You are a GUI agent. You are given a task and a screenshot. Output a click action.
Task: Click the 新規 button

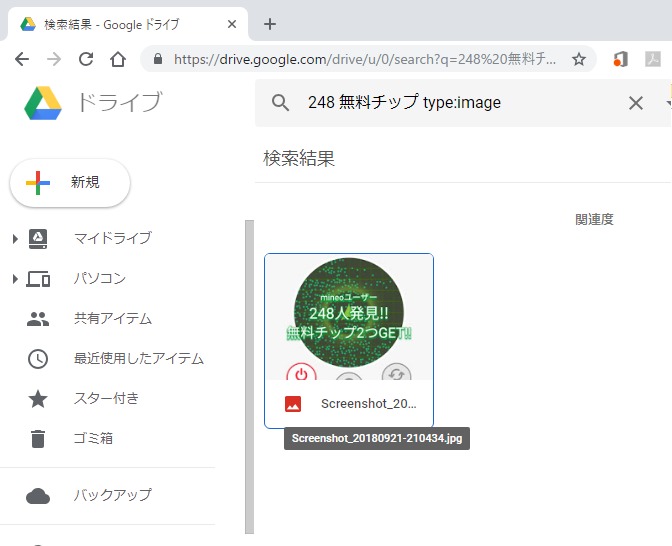[x=70, y=183]
